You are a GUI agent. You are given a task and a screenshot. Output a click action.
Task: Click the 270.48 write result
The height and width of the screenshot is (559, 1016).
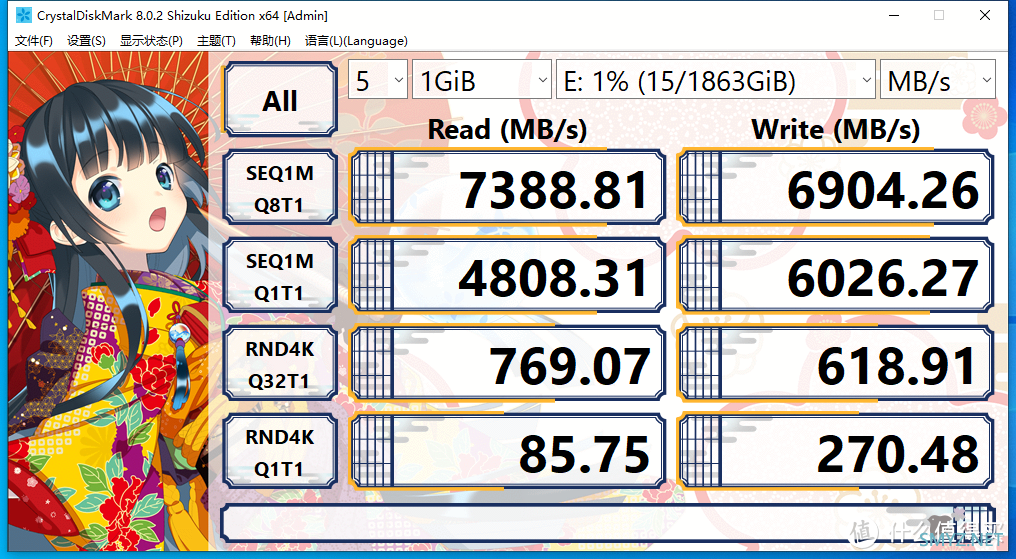point(836,452)
